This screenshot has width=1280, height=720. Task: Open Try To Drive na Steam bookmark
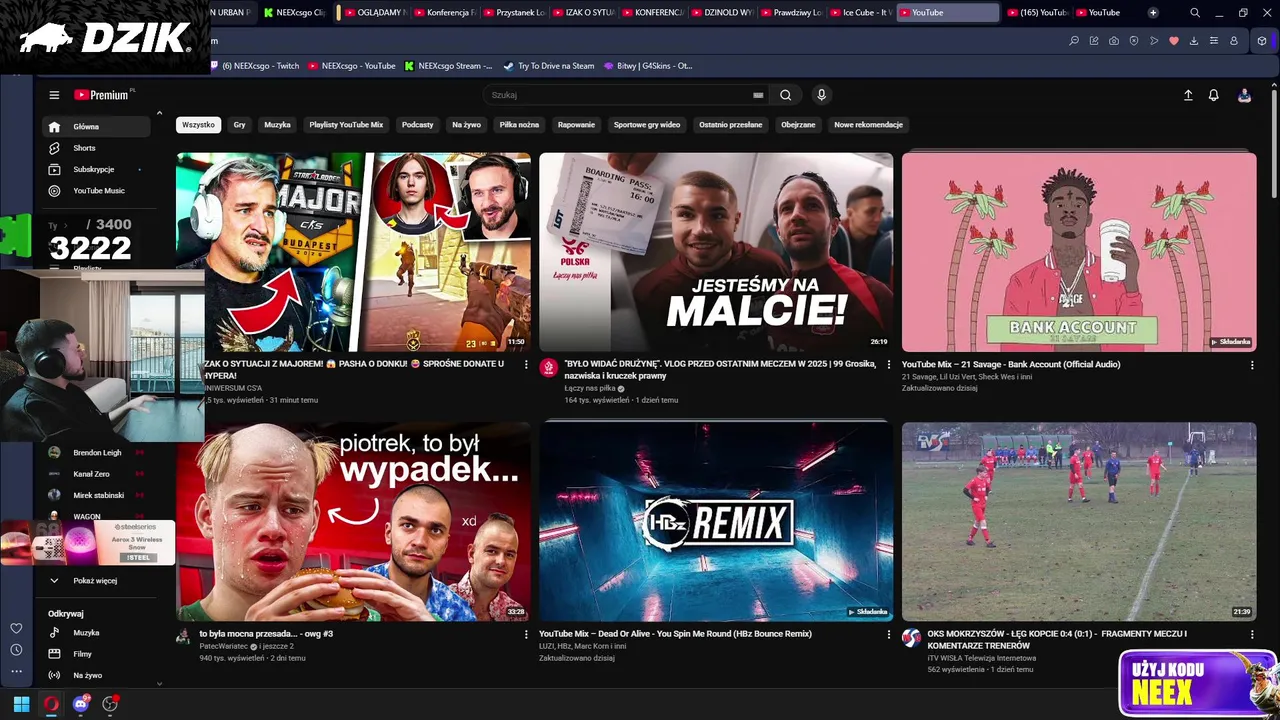548,66
